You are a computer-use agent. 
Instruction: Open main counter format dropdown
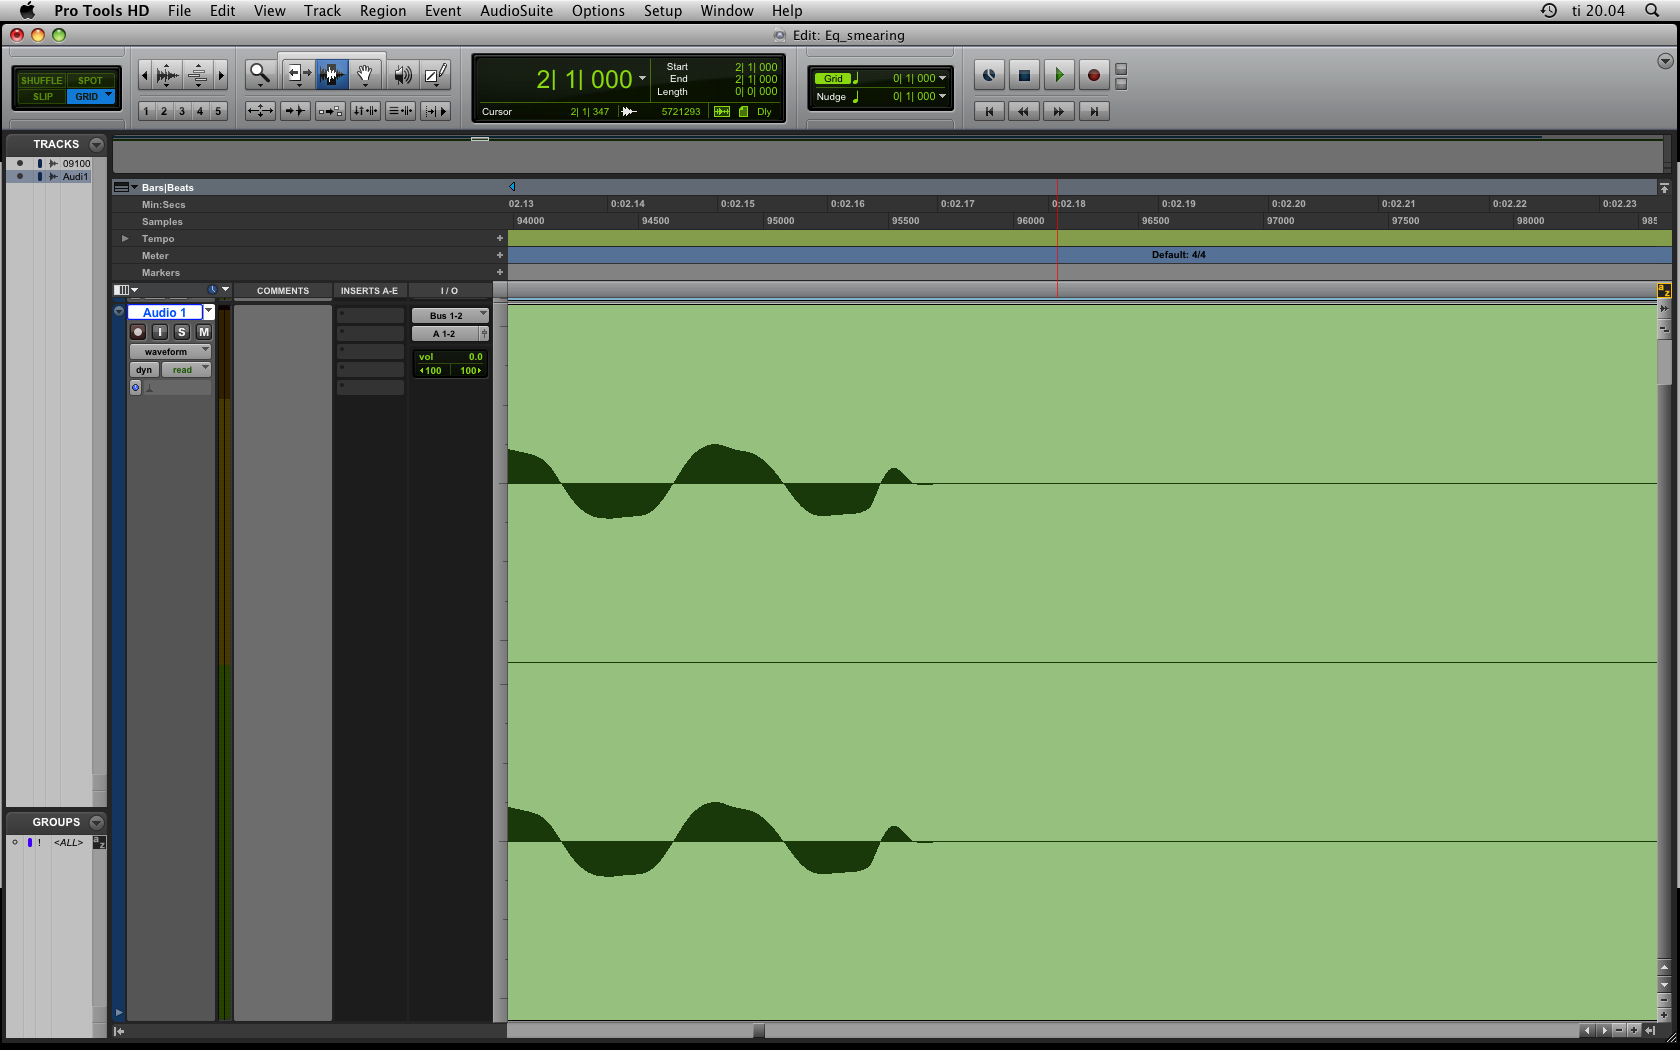(x=642, y=78)
